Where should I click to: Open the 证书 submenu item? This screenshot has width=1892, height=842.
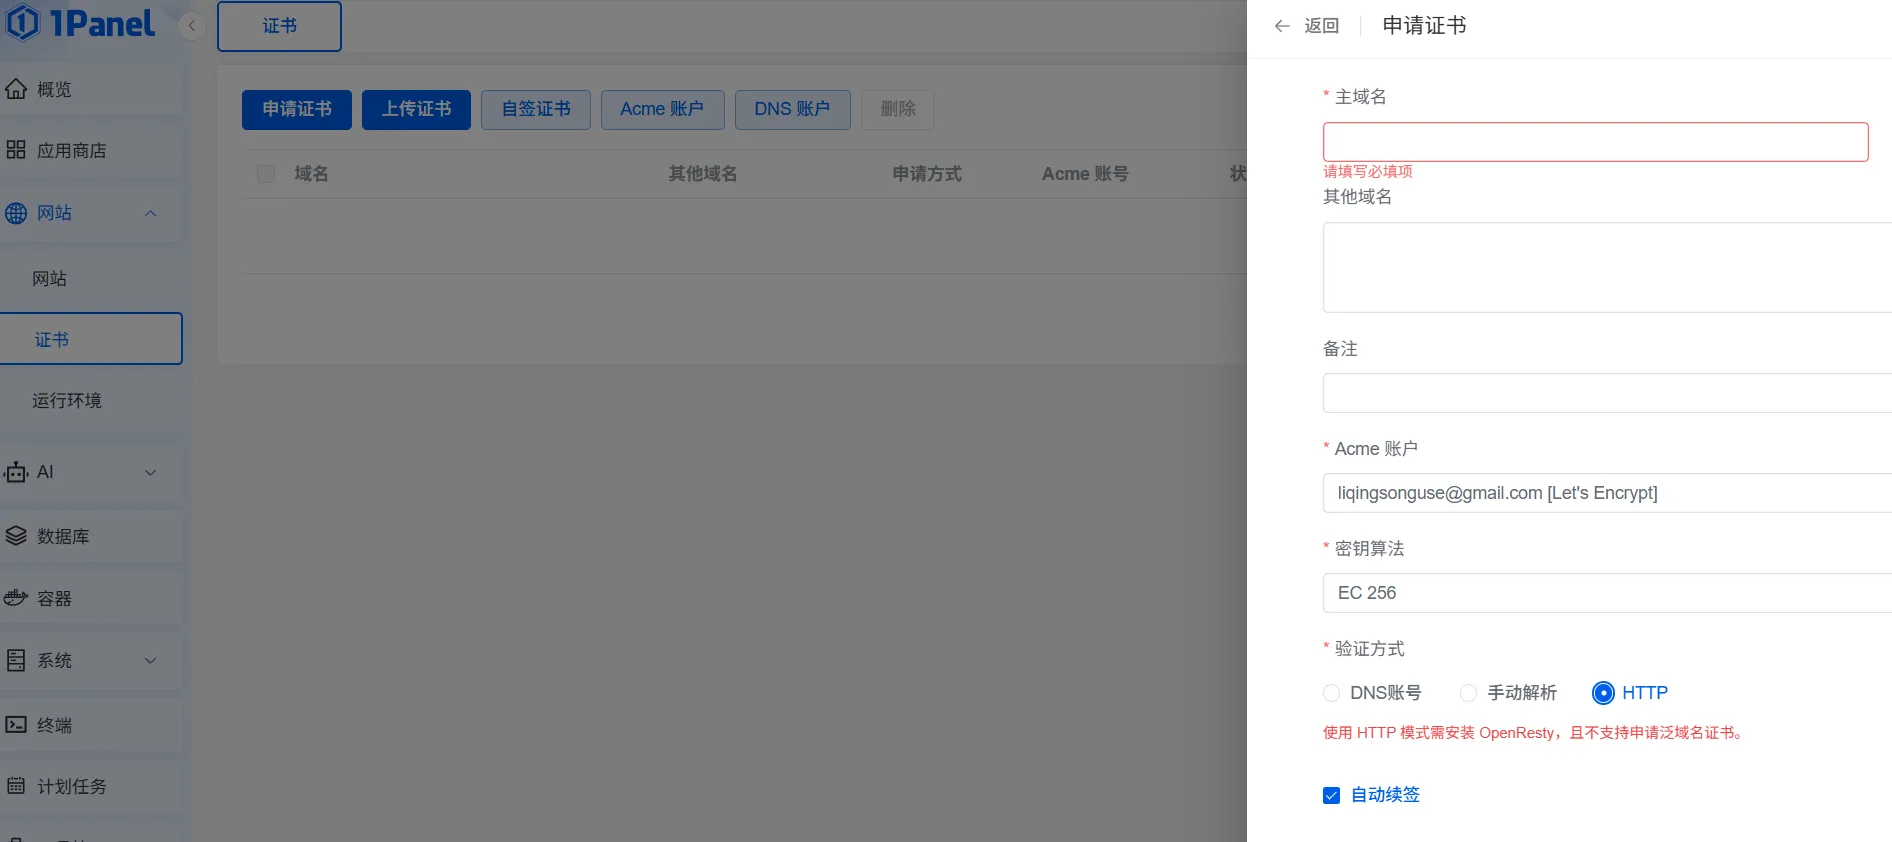pyautogui.click(x=91, y=339)
